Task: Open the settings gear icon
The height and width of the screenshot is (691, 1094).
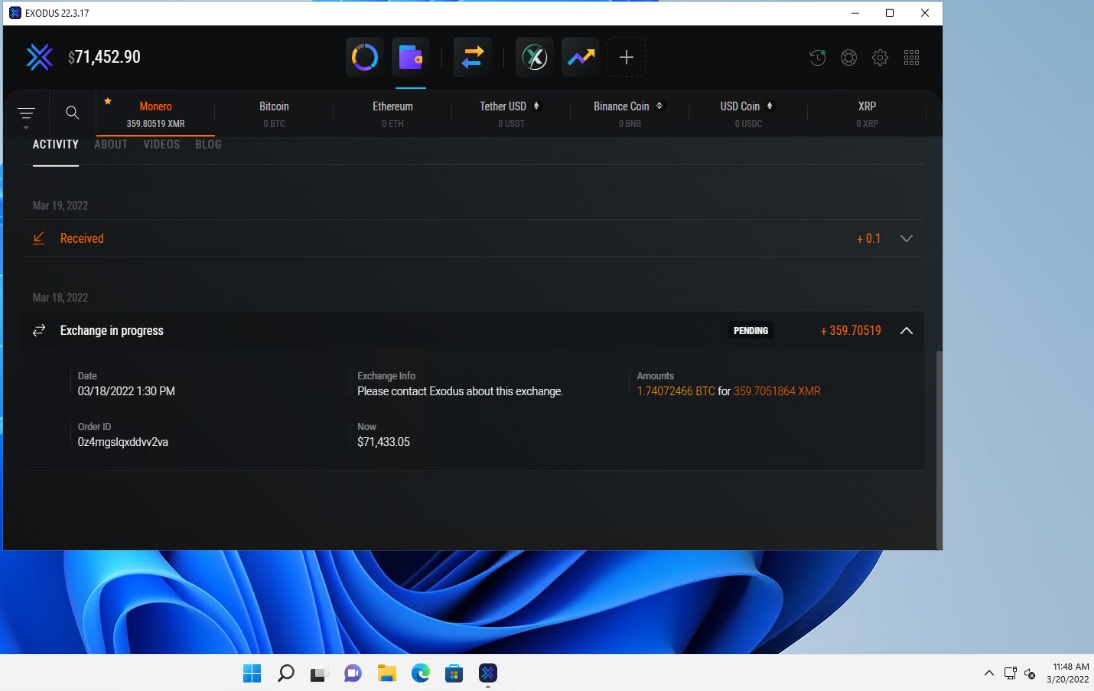Action: (x=880, y=57)
